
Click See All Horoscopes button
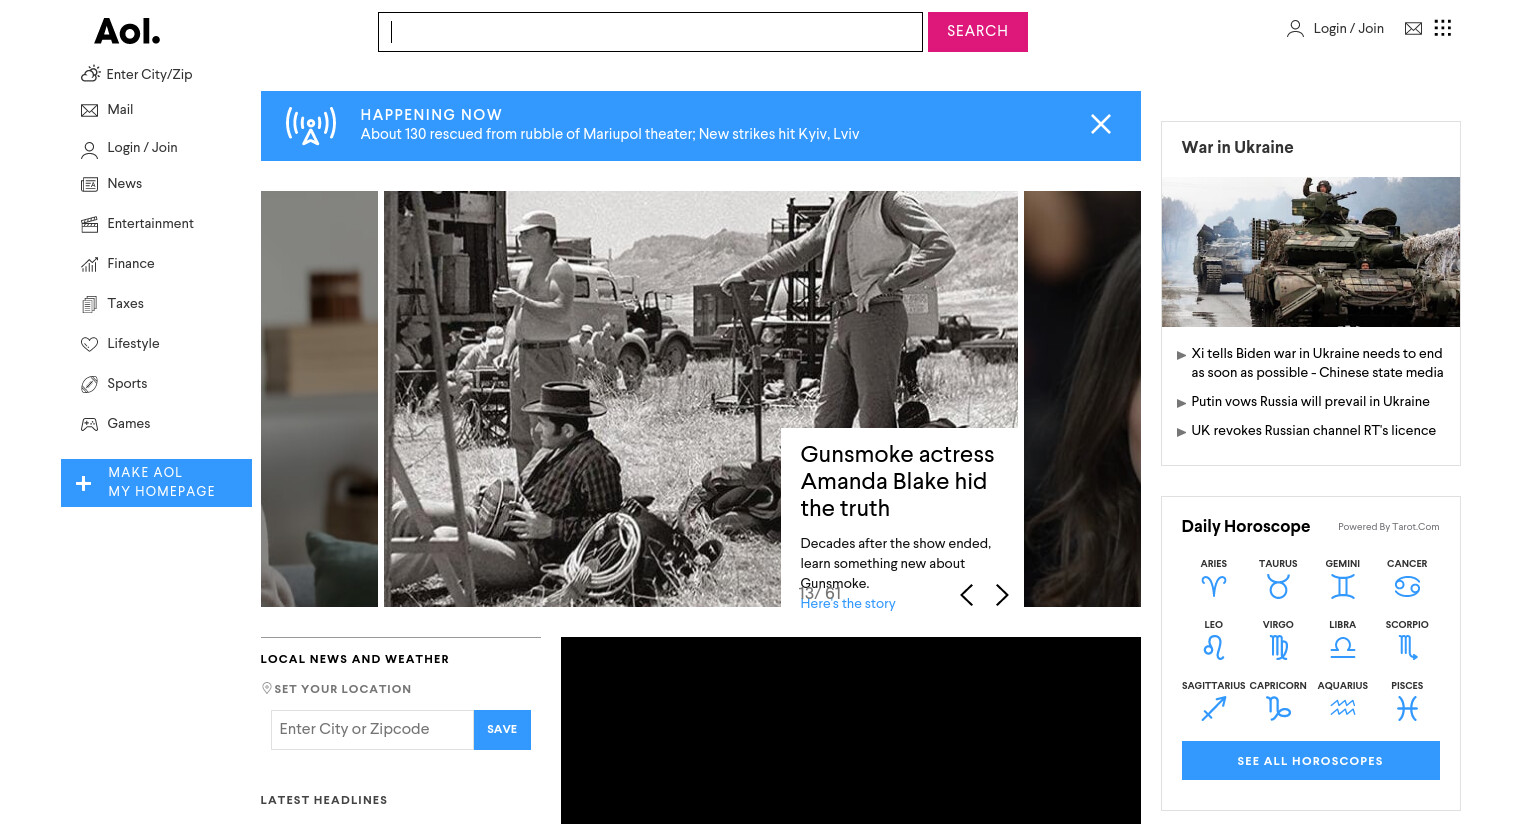pyautogui.click(x=1310, y=761)
